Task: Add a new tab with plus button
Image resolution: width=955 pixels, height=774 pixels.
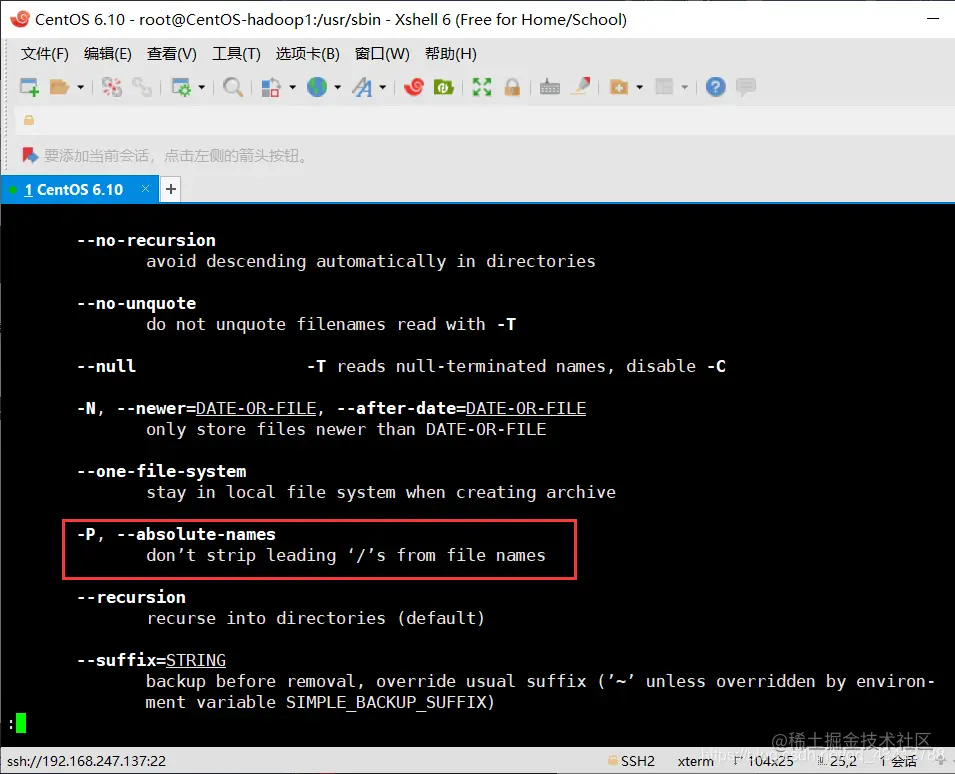Action: 171,189
